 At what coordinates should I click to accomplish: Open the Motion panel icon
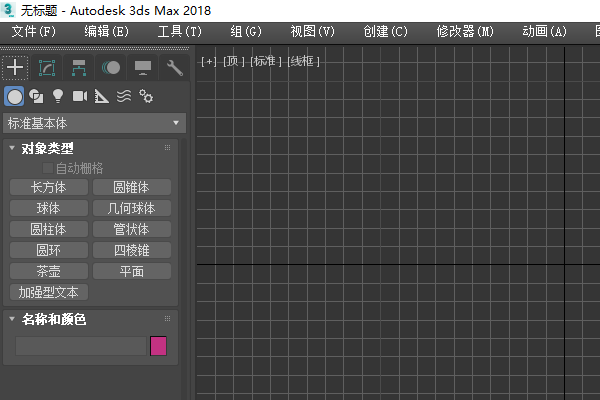point(111,68)
